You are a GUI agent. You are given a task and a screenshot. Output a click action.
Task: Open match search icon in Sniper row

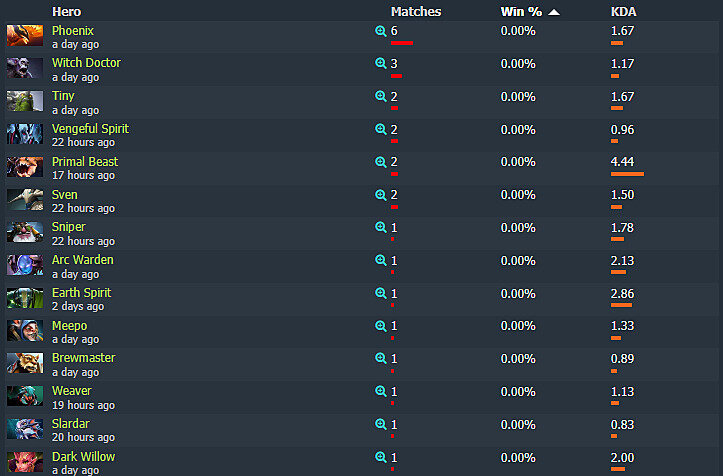[380, 227]
